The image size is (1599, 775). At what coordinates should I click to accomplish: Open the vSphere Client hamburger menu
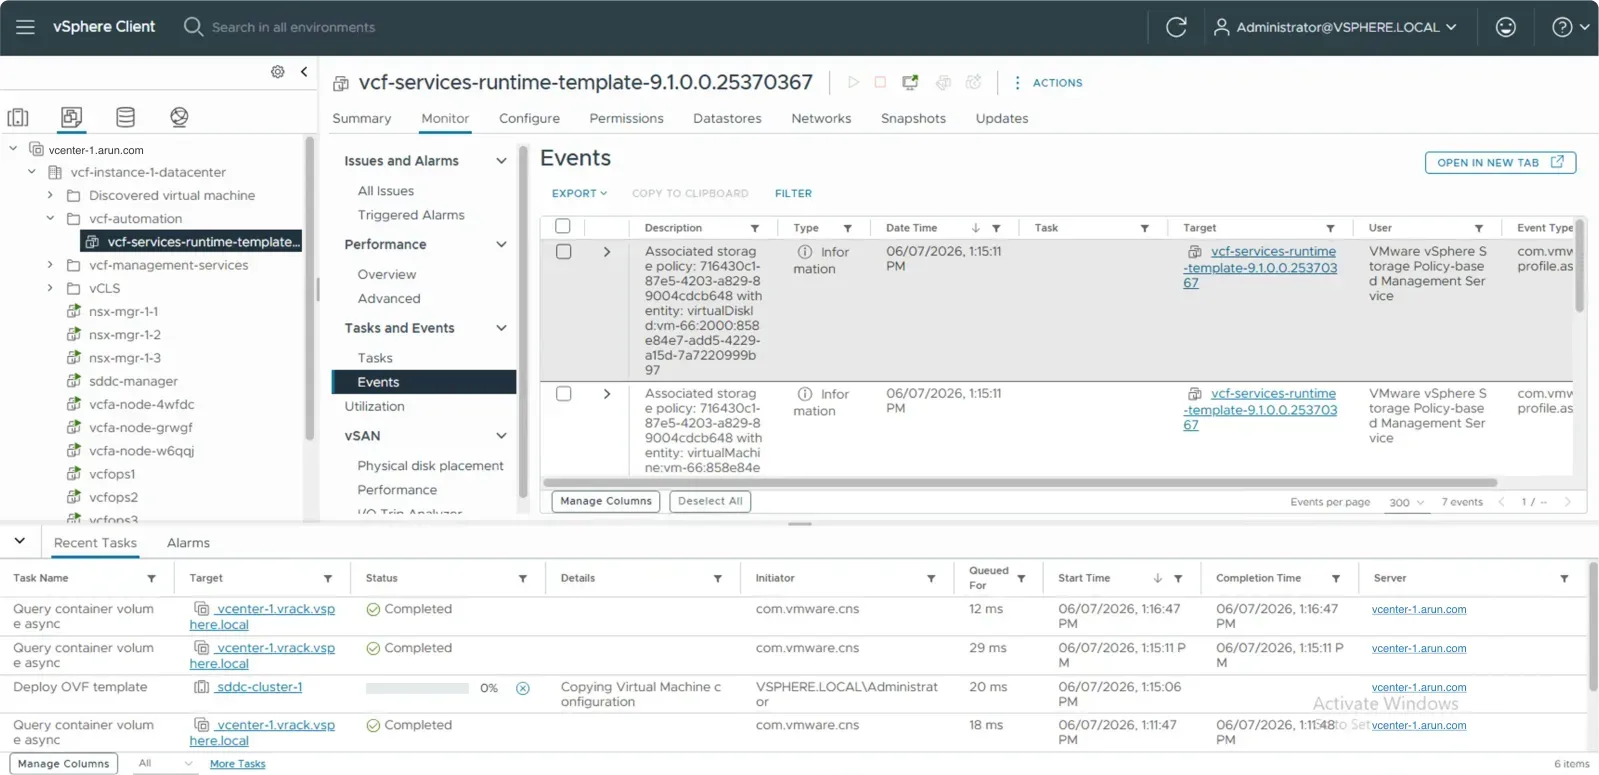click(25, 27)
